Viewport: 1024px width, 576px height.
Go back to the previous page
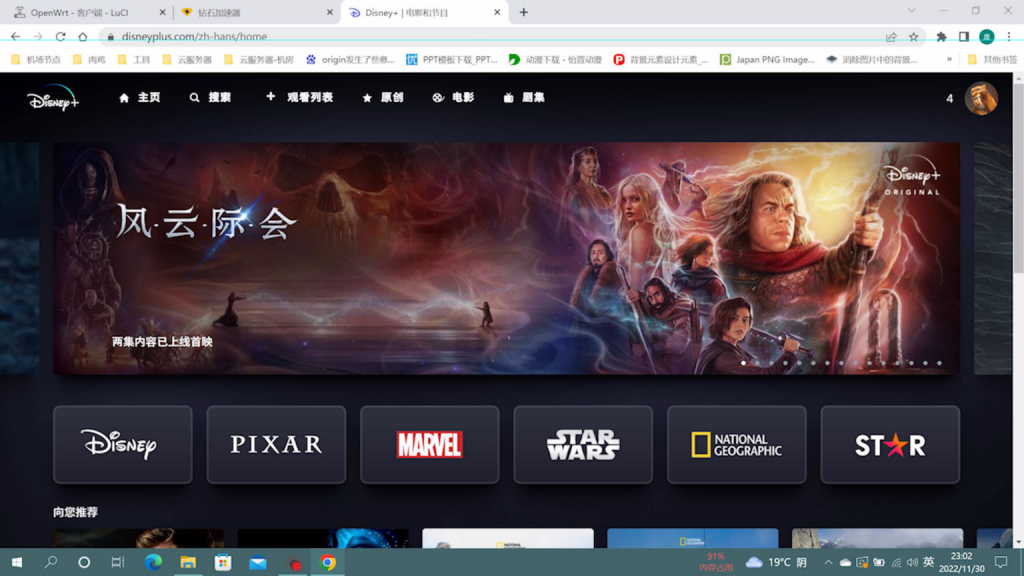[16, 37]
